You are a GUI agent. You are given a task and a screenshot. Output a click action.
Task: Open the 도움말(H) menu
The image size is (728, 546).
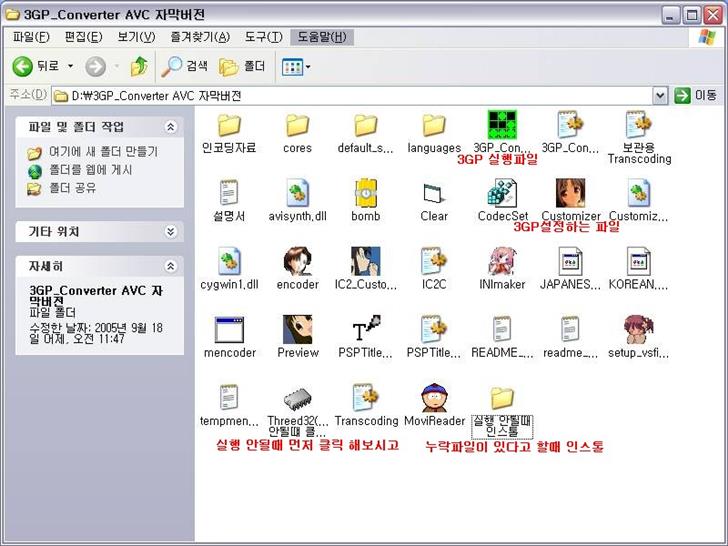coord(321,37)
